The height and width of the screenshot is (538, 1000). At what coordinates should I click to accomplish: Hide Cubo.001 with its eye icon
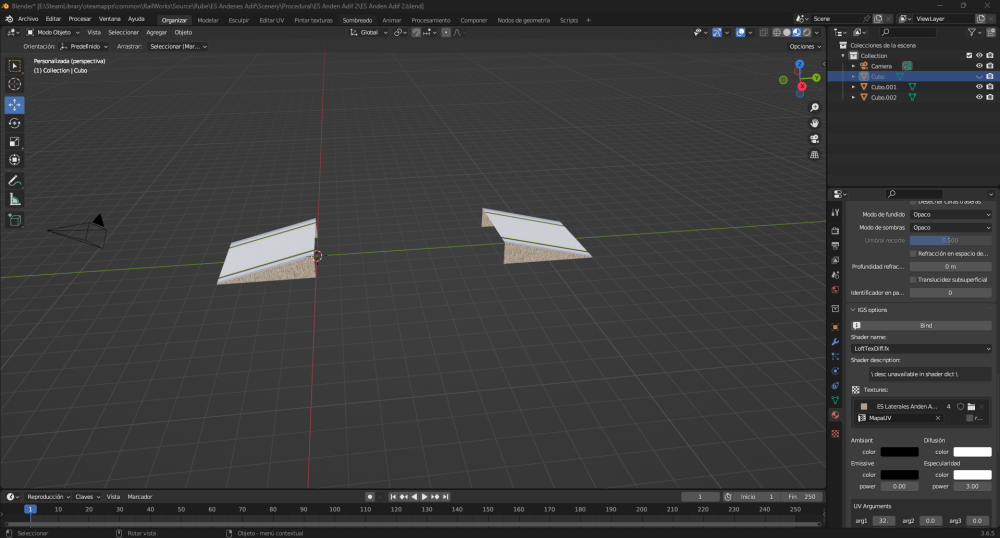[x=979, y=87]
